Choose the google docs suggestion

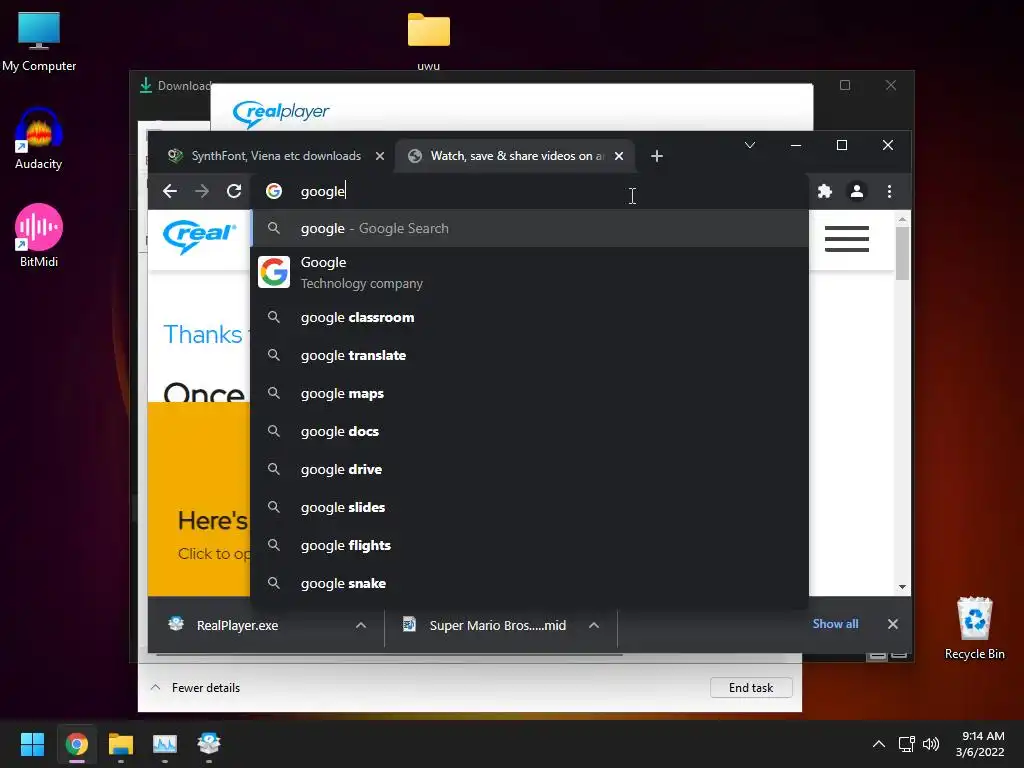click(x=529, y=431)
